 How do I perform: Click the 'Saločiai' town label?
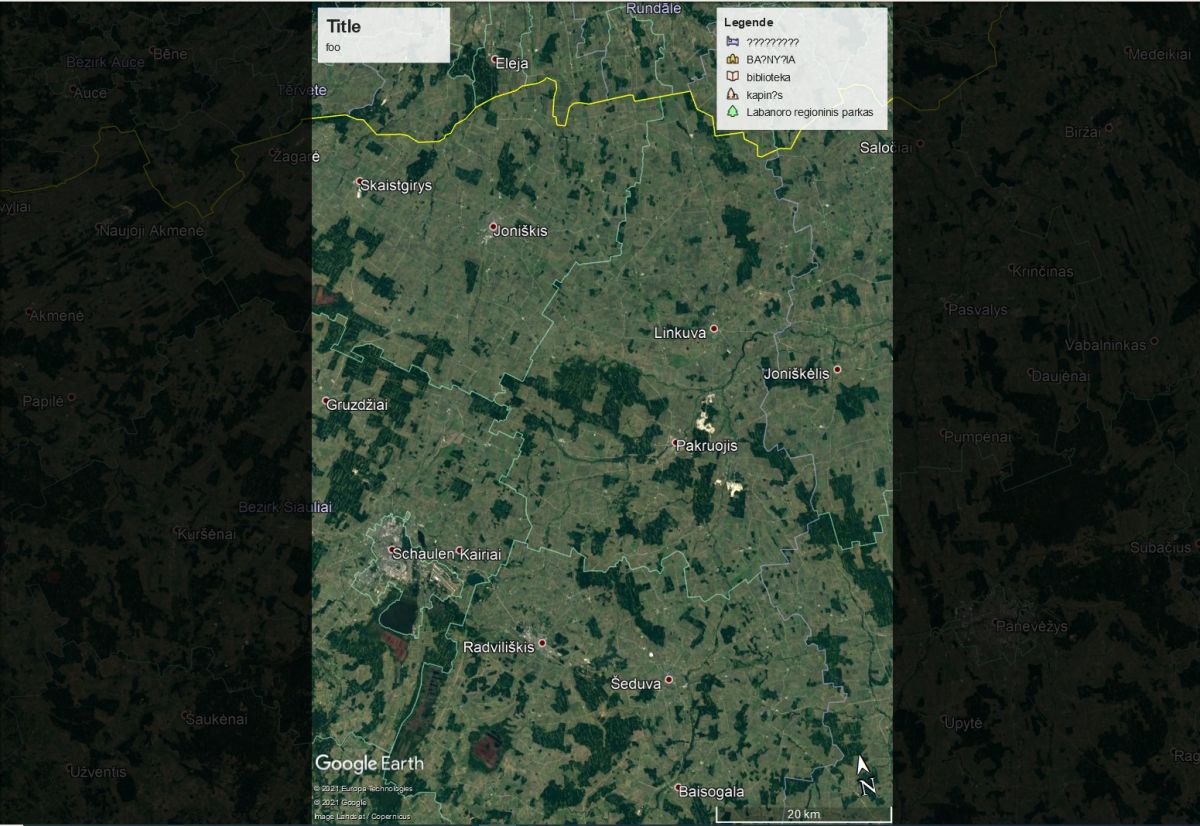click(888, 148)
